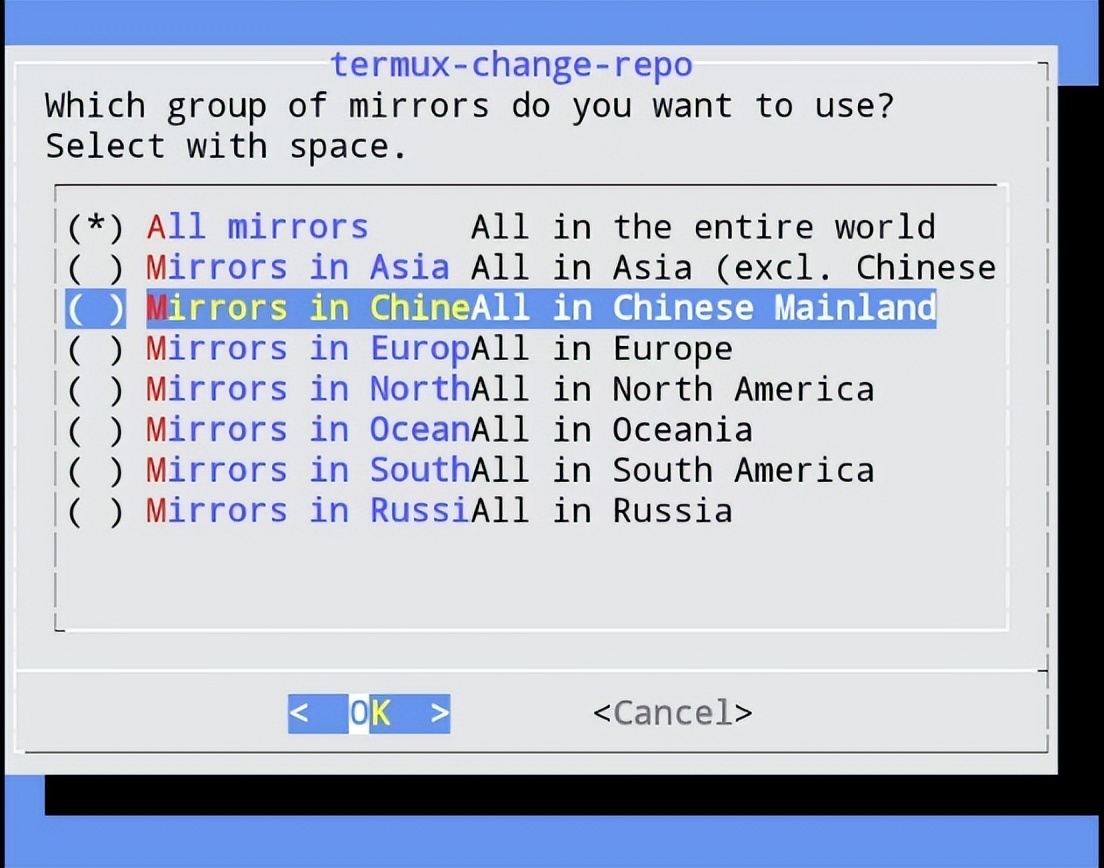
Task: Click the highlighted 'Mirrors in Chine' label
Action: coord(308,308)
